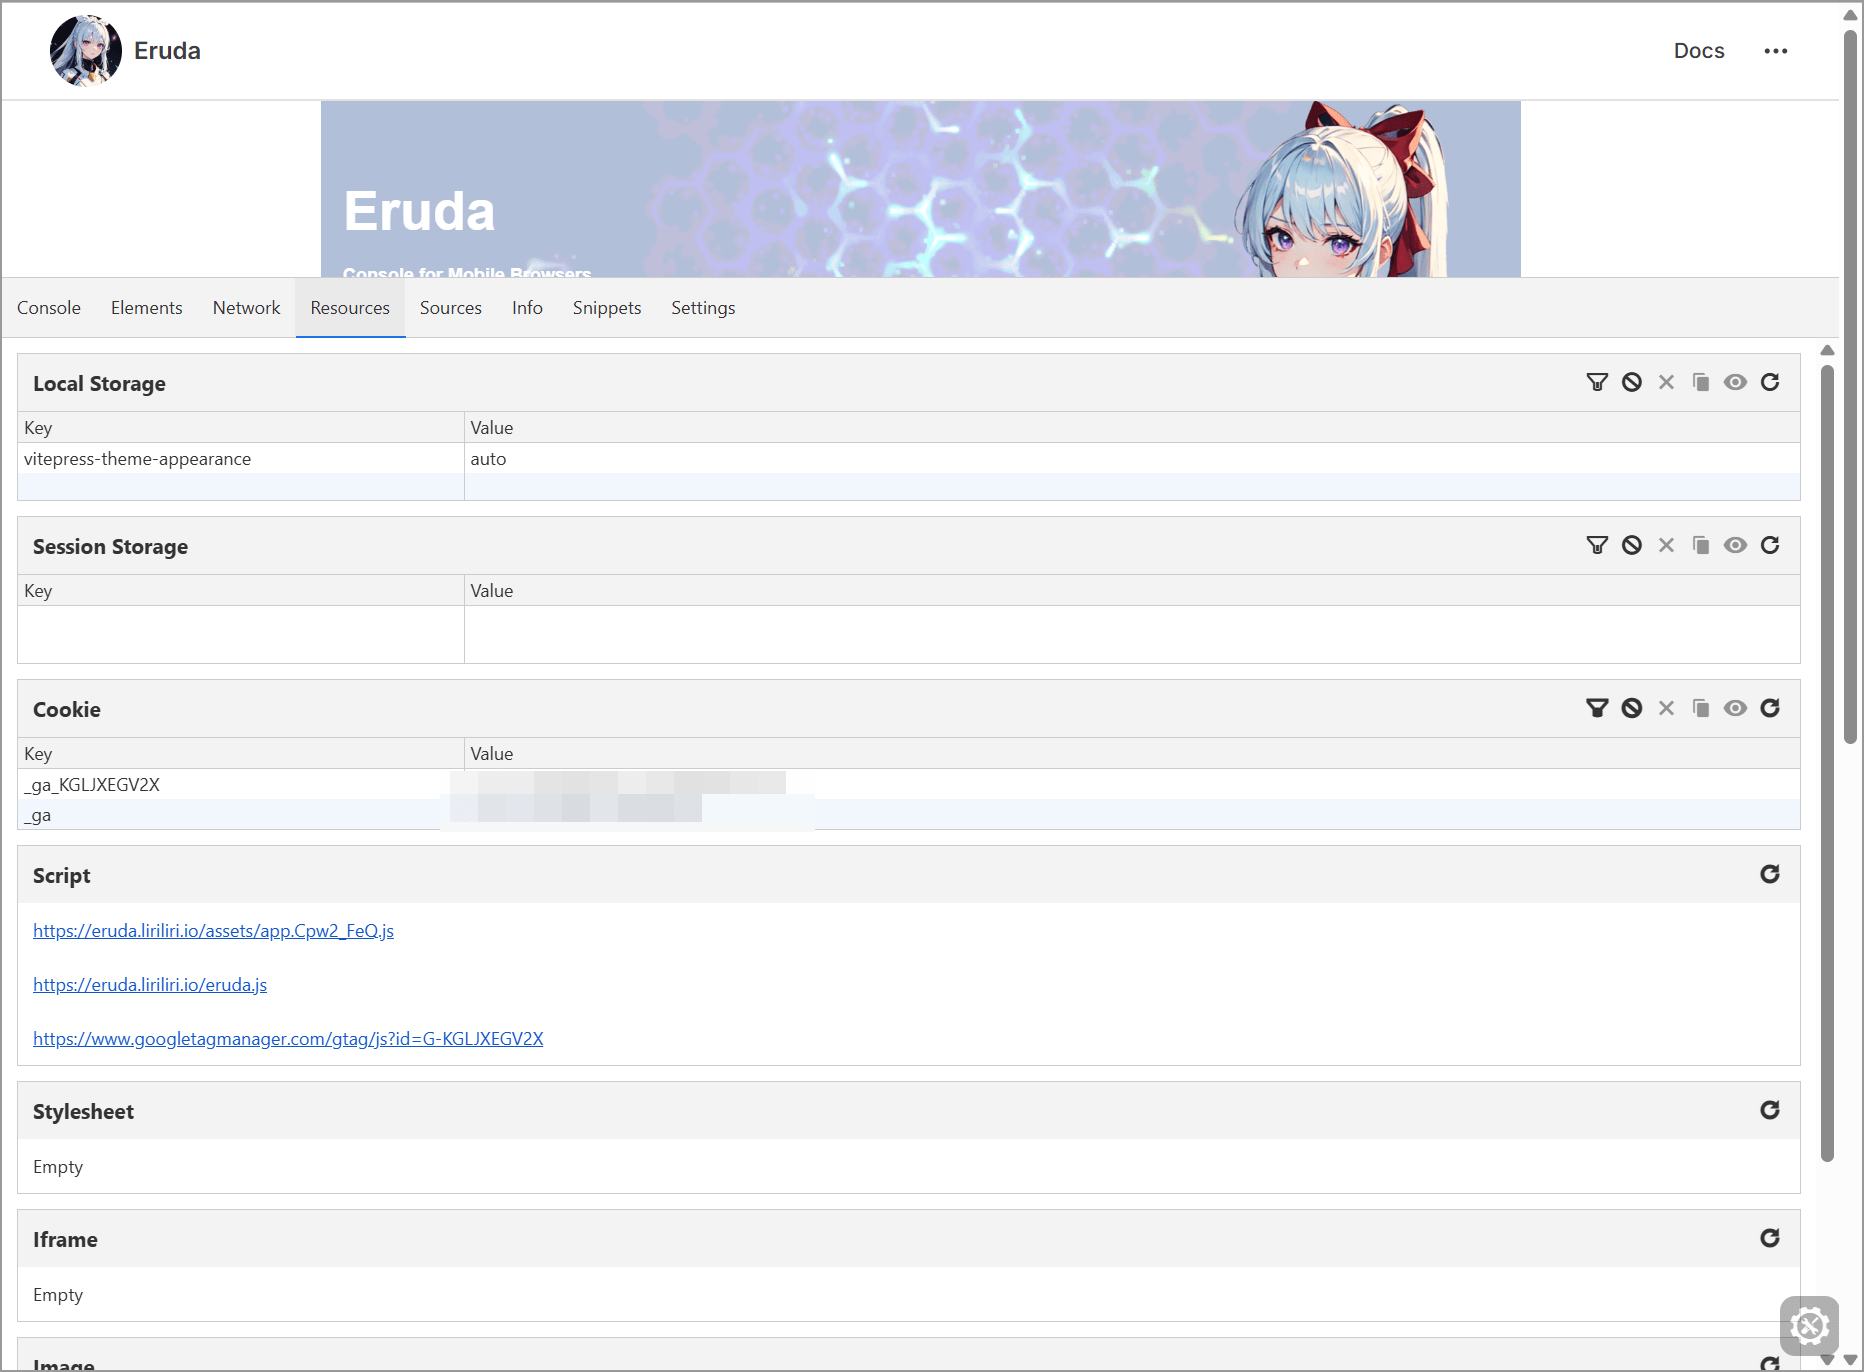The image size is (1864, 1372).
Task: Refresh Stylesheet resources
Action: 1770,1110
